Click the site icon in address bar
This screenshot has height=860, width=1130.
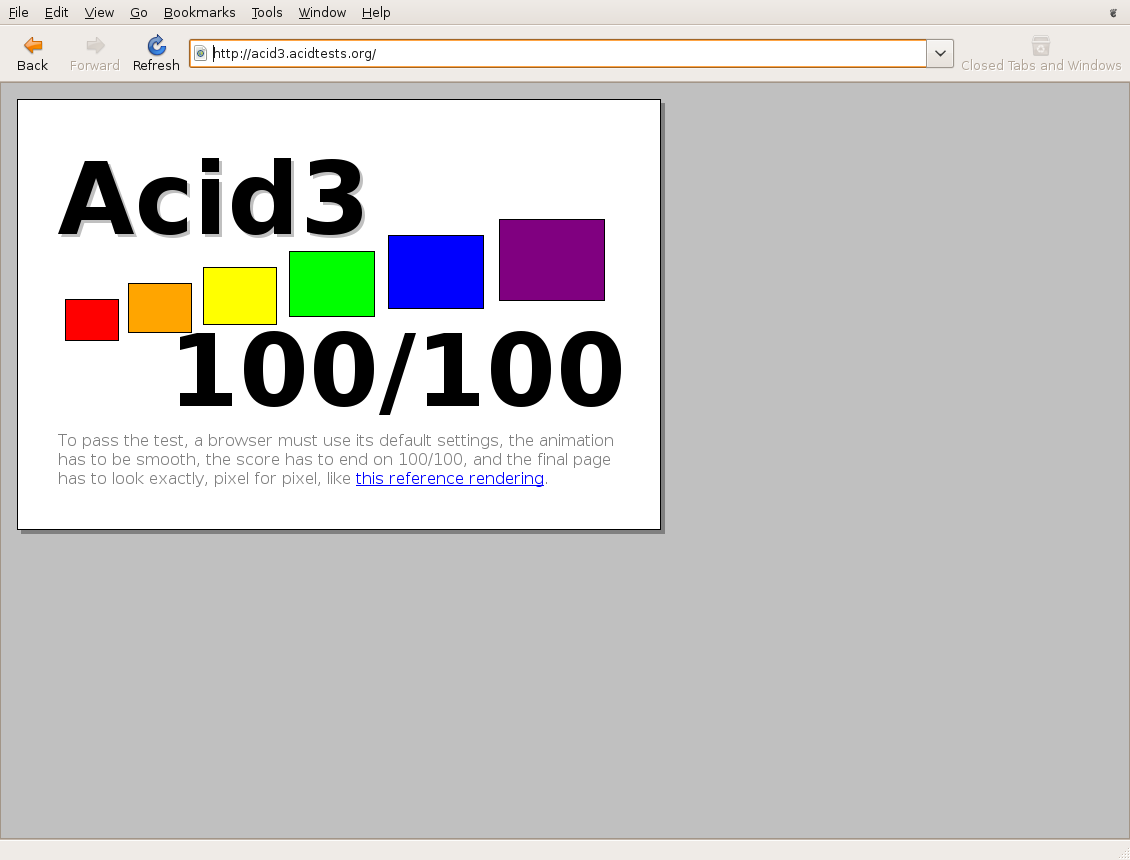(x=201, y=53)
